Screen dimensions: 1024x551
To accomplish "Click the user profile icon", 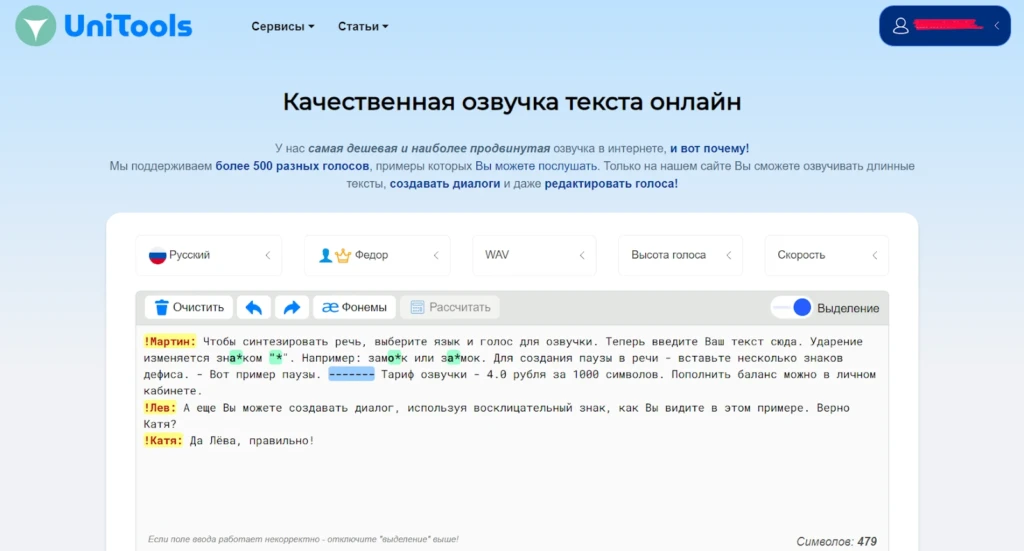I will click(901, 26).
